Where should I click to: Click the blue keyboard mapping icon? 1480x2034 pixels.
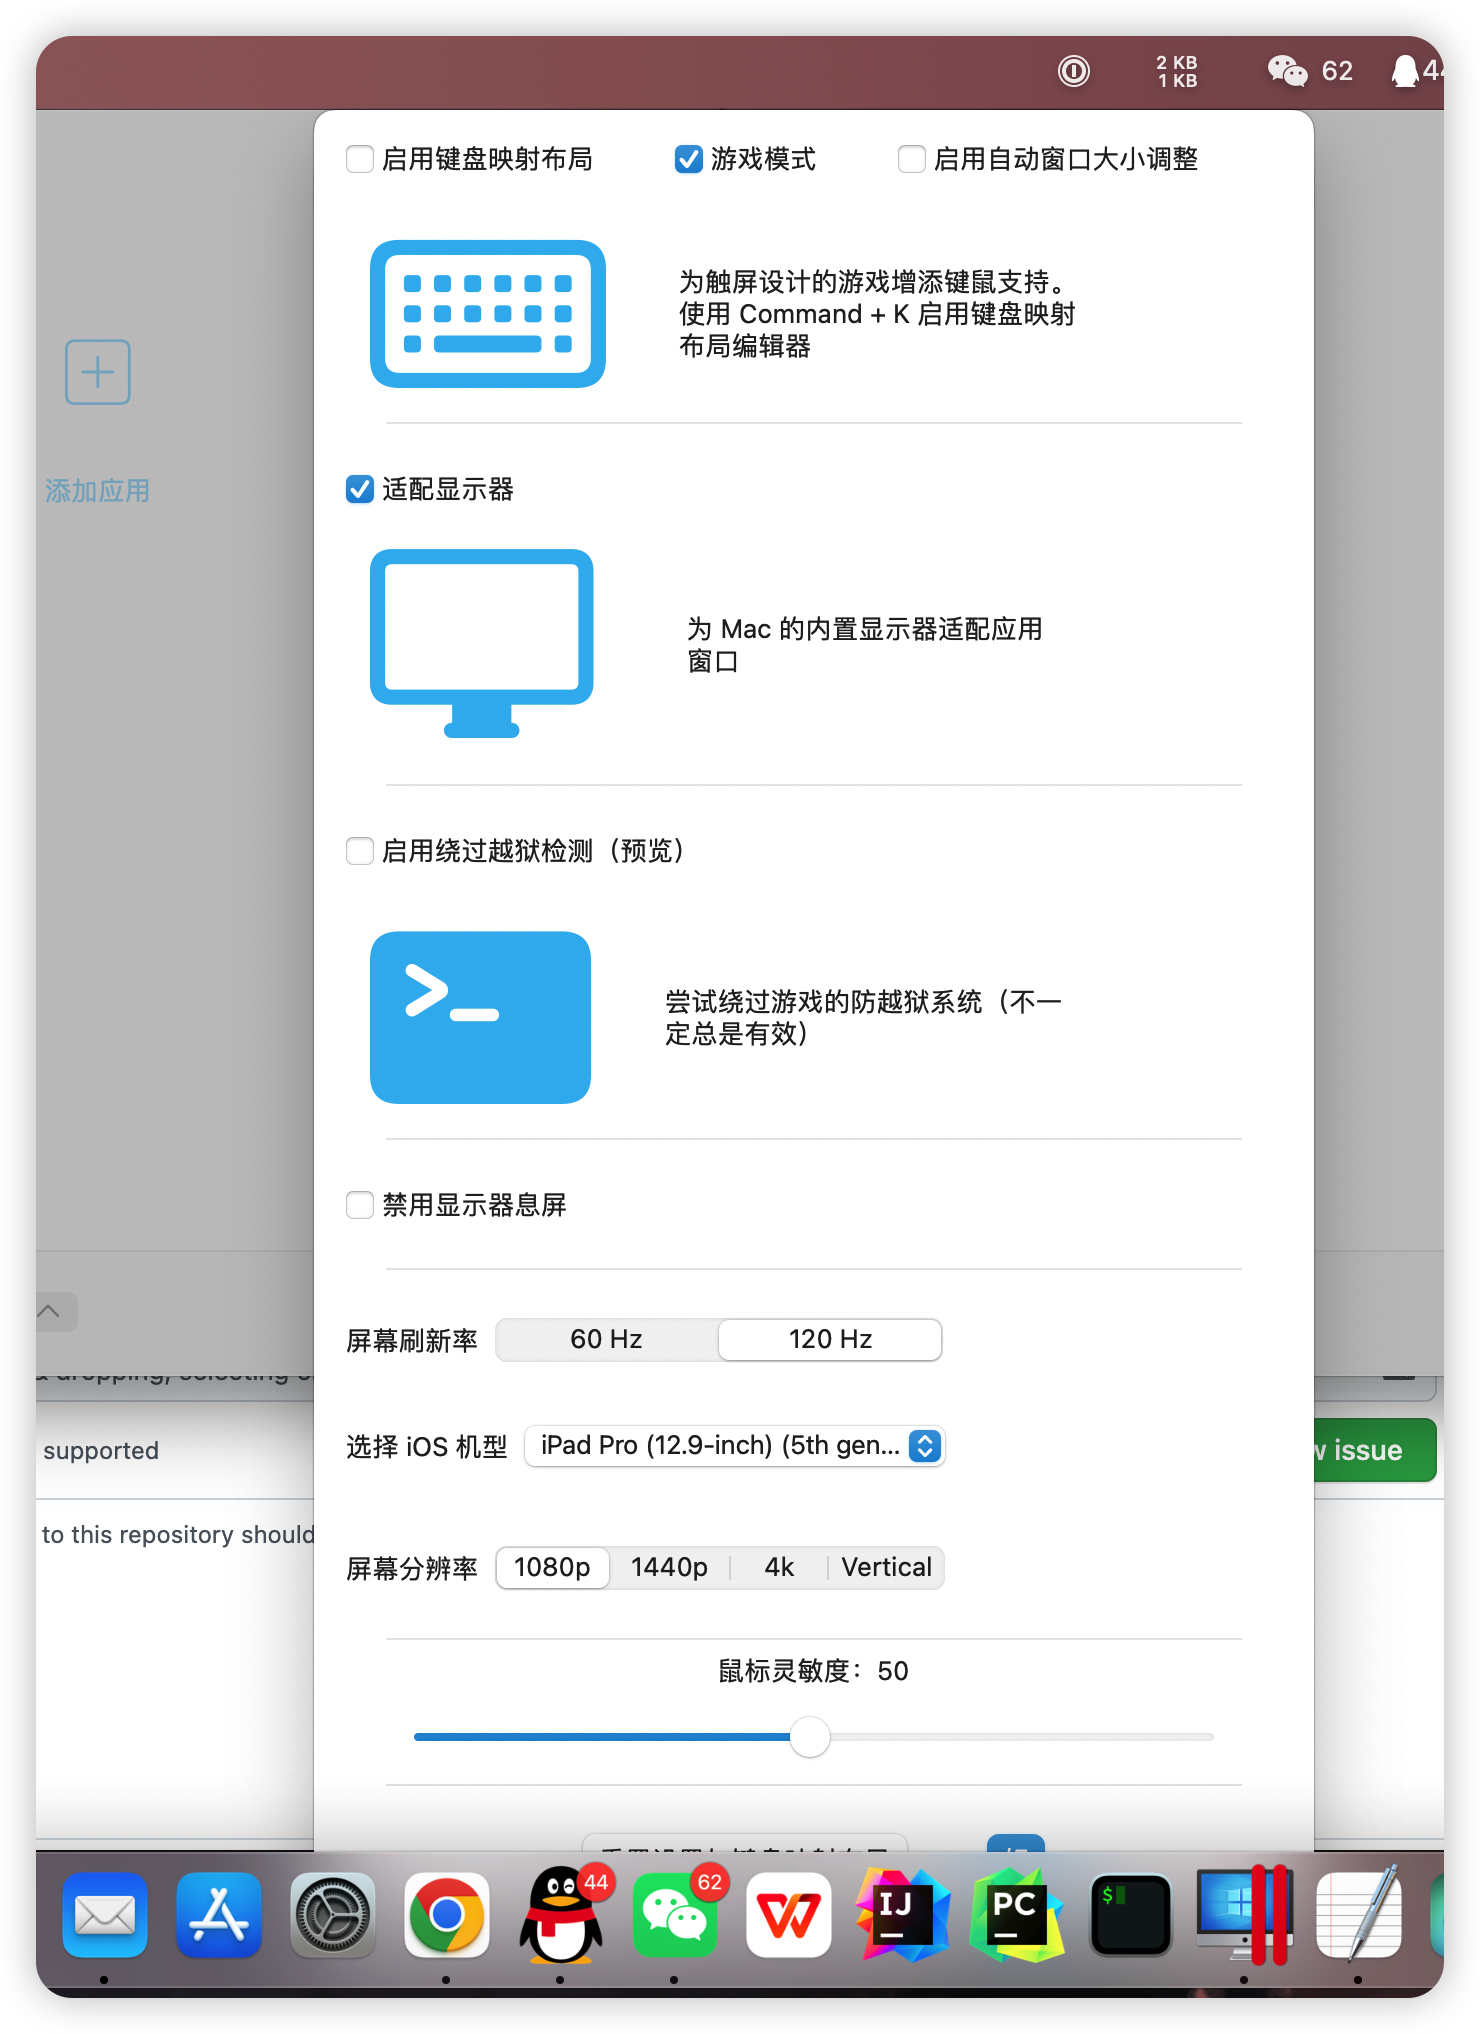(x=488, y=314)
